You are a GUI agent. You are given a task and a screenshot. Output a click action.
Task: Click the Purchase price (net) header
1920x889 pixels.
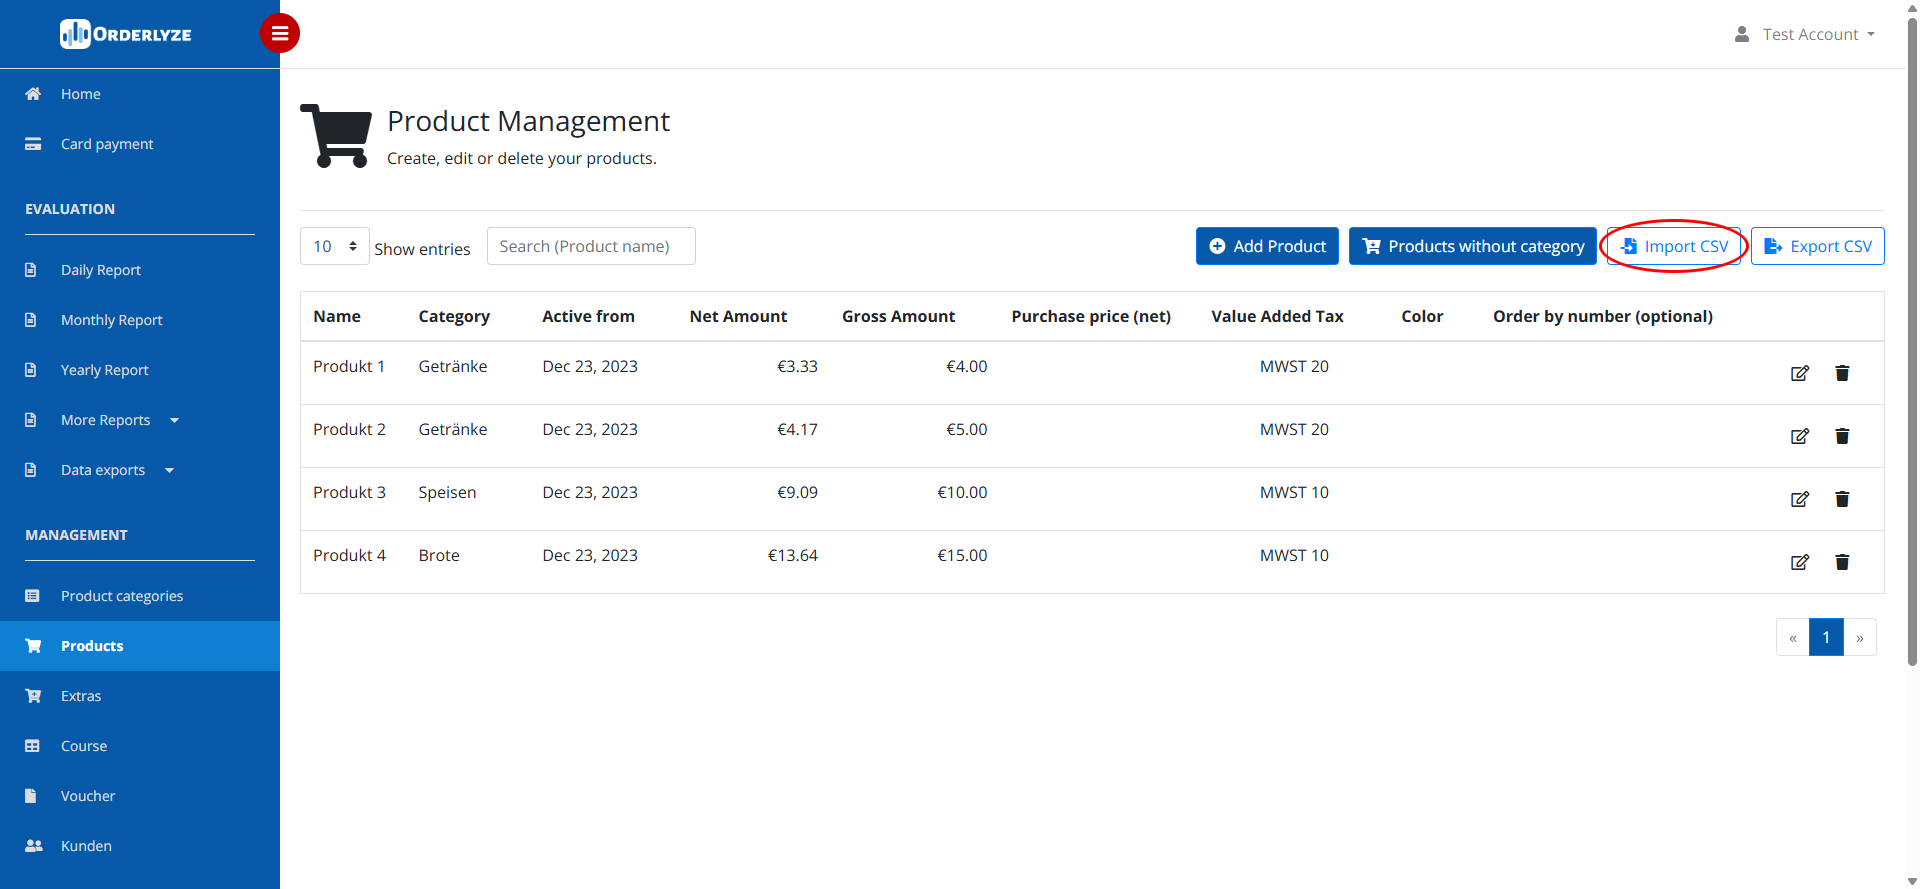(x=1091, y=316)
